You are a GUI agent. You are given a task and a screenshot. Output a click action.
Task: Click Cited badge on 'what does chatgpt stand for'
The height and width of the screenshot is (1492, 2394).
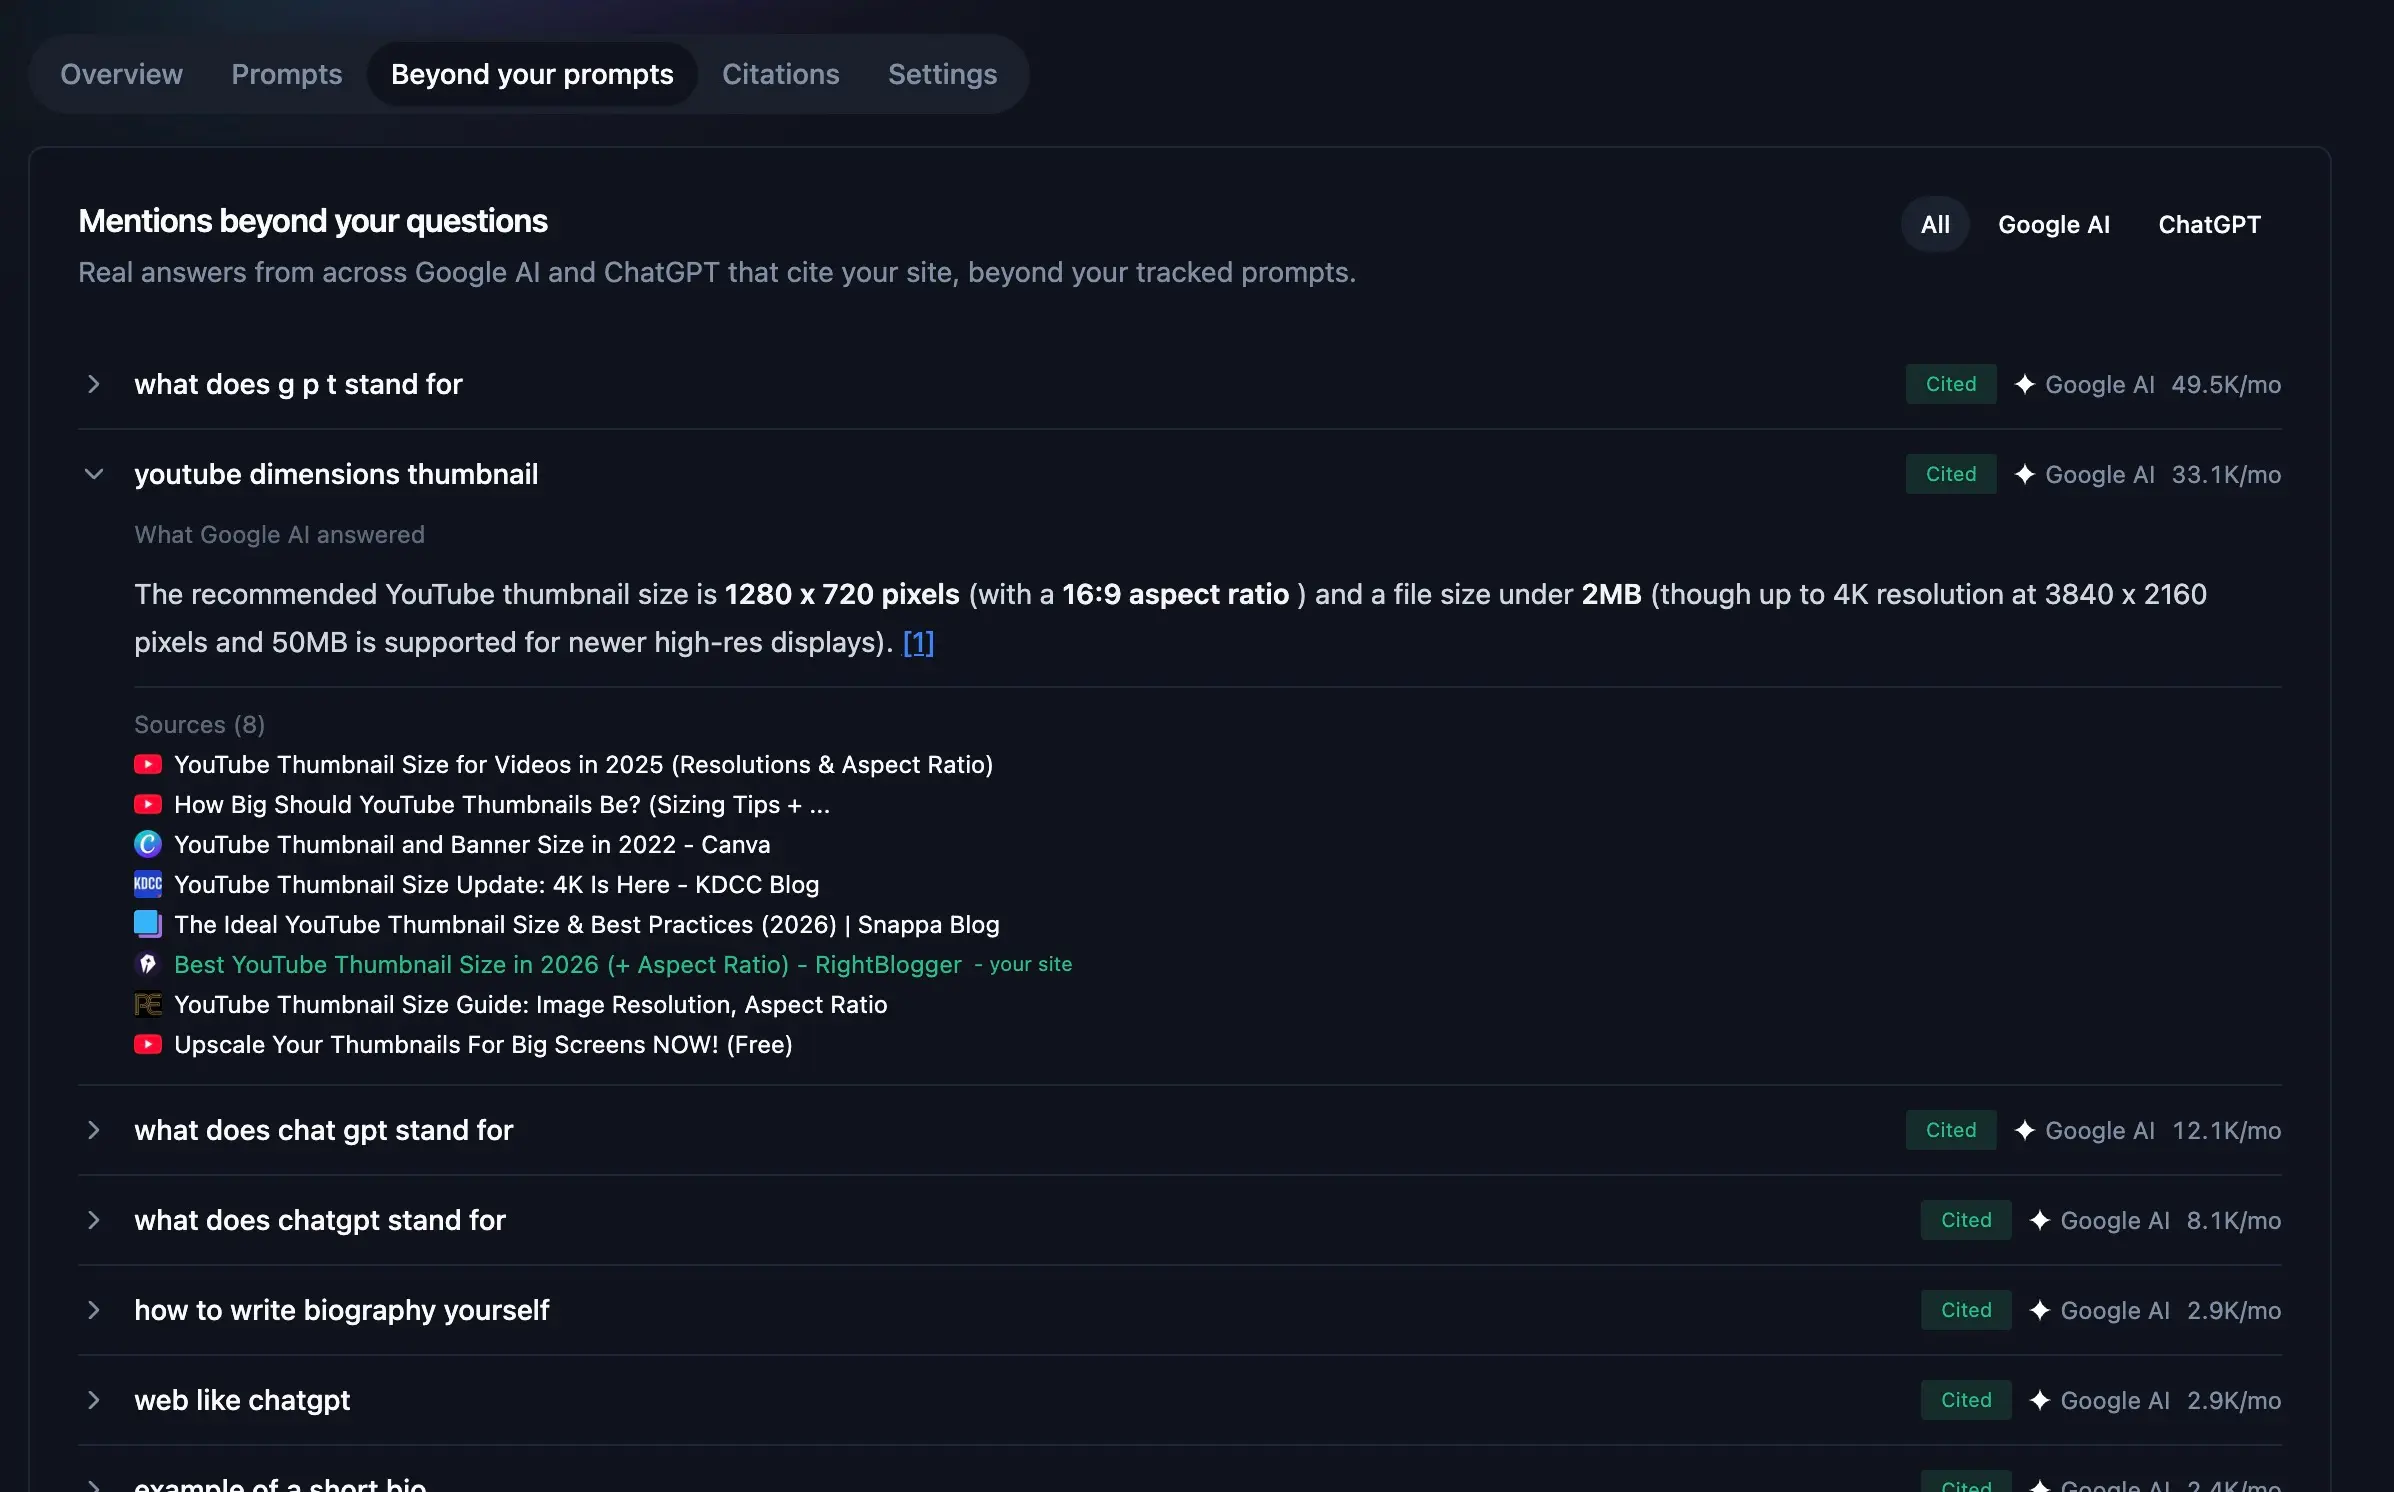click(x=1966, y=1220)
